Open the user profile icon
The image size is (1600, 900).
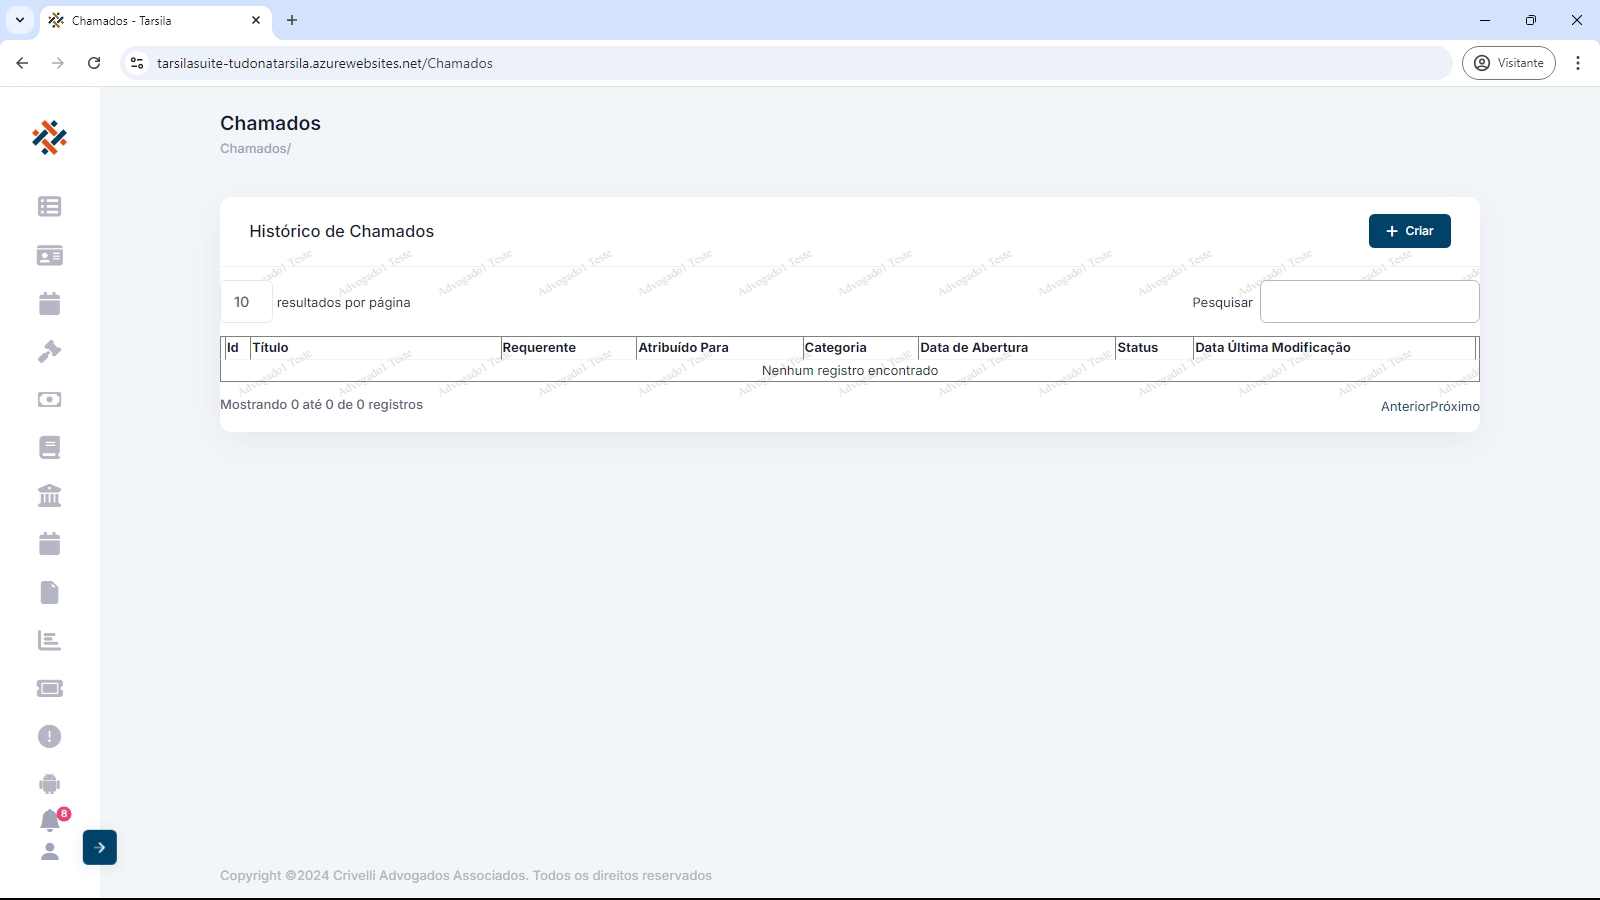[49, 852]
